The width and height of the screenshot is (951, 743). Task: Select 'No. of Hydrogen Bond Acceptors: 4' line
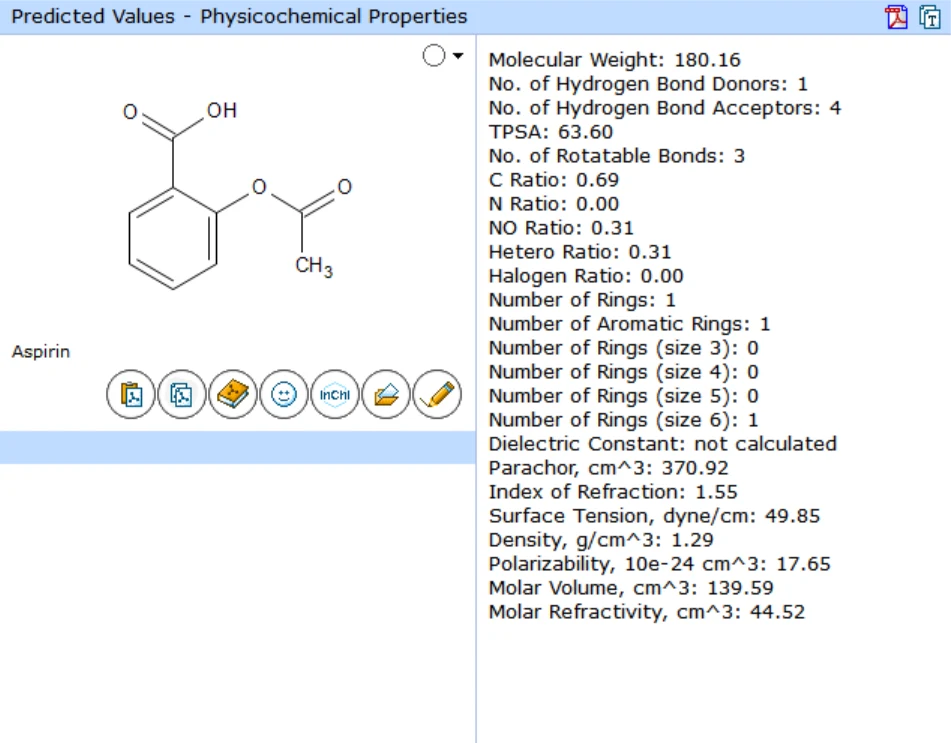tap(665, 108)
